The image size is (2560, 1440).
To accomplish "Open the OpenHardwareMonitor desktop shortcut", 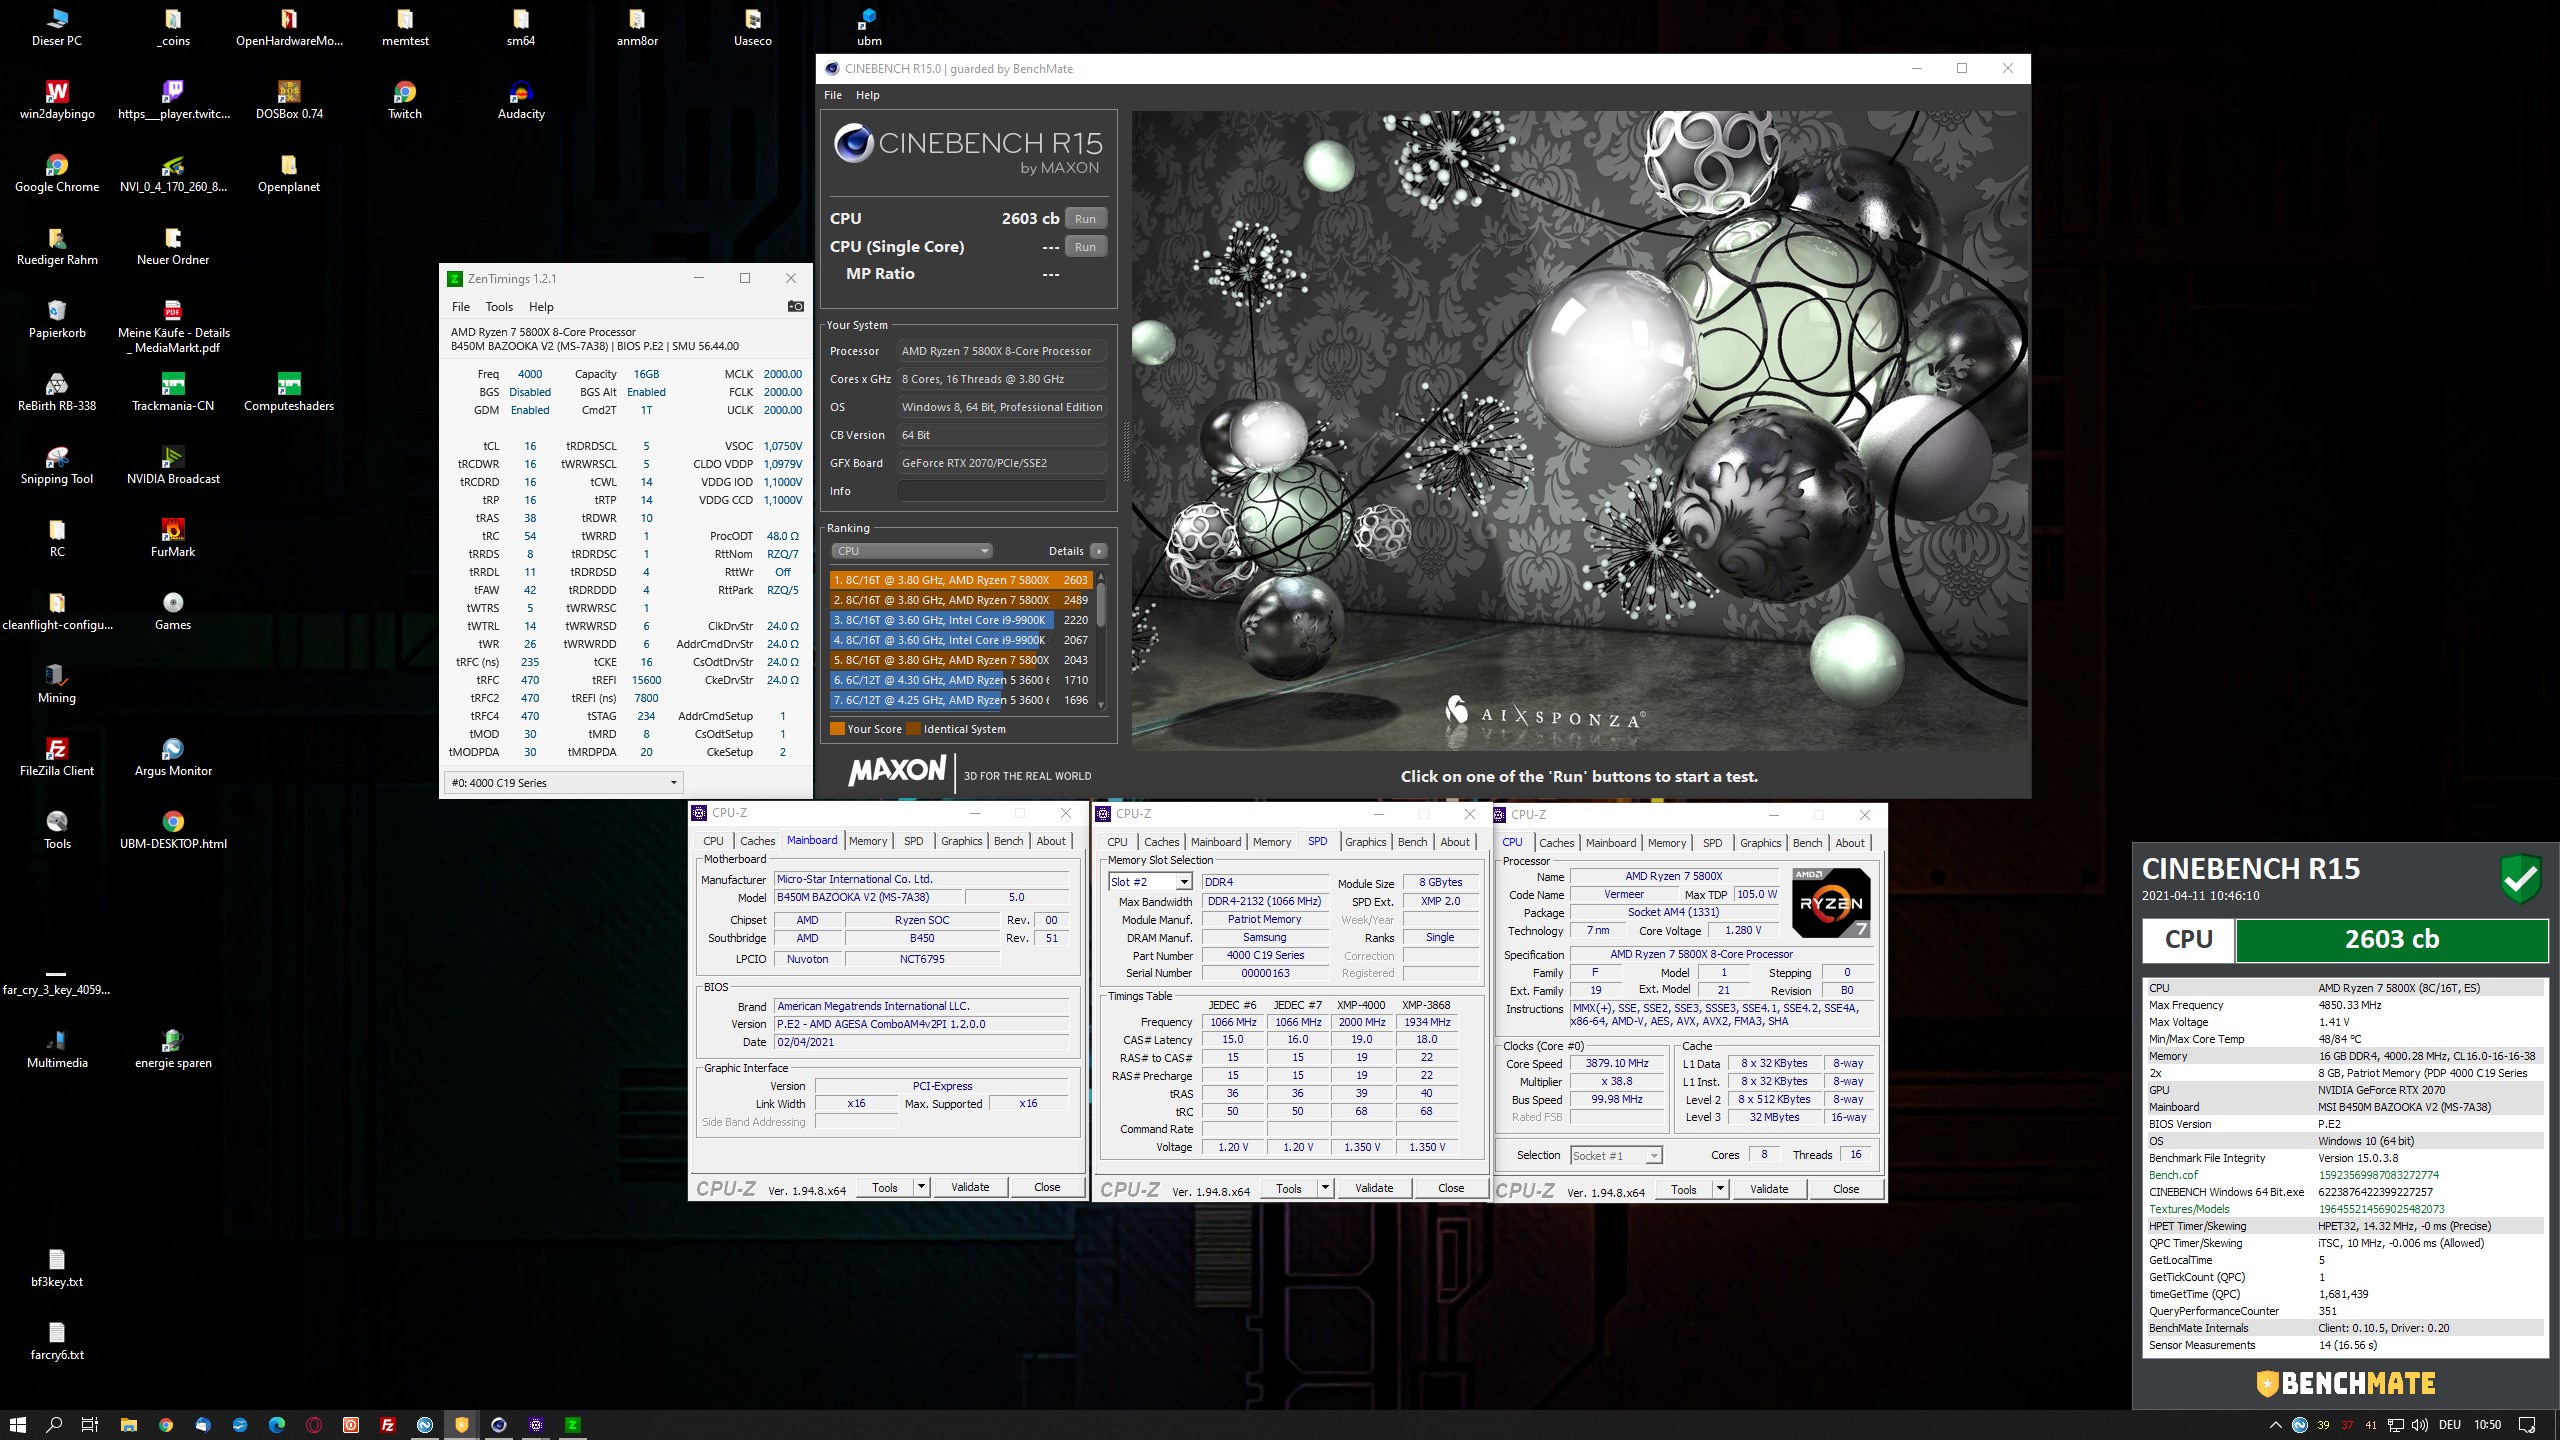I will coord(289,27).
